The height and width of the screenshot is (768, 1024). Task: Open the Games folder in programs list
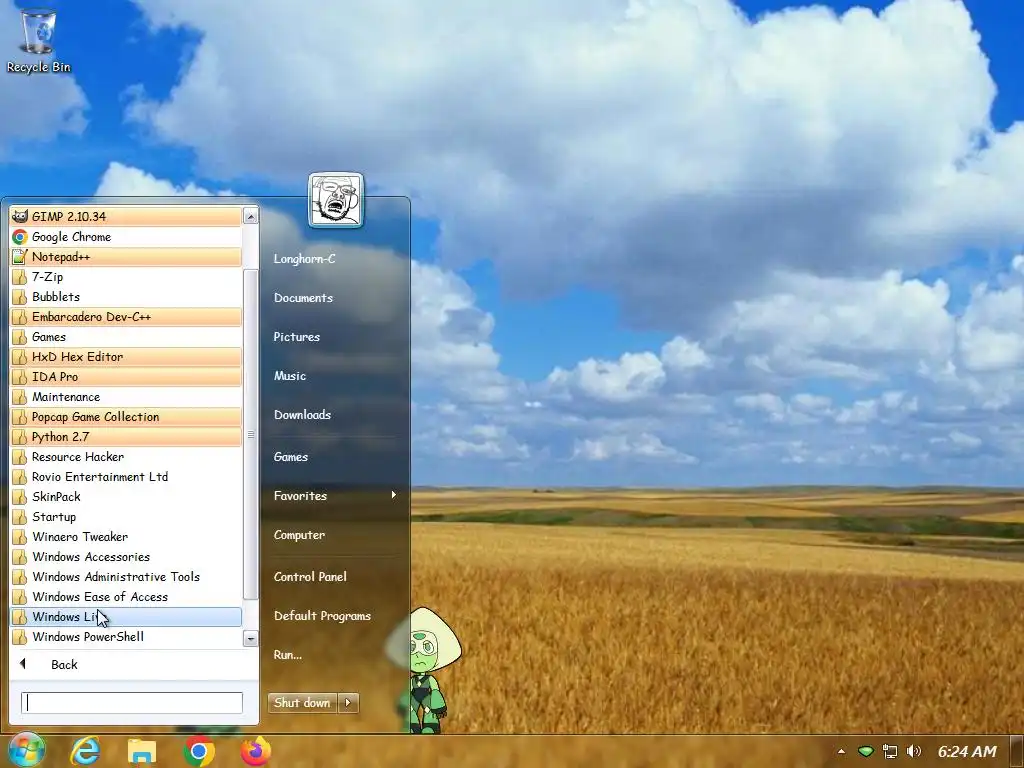click(x=126, y=337)
